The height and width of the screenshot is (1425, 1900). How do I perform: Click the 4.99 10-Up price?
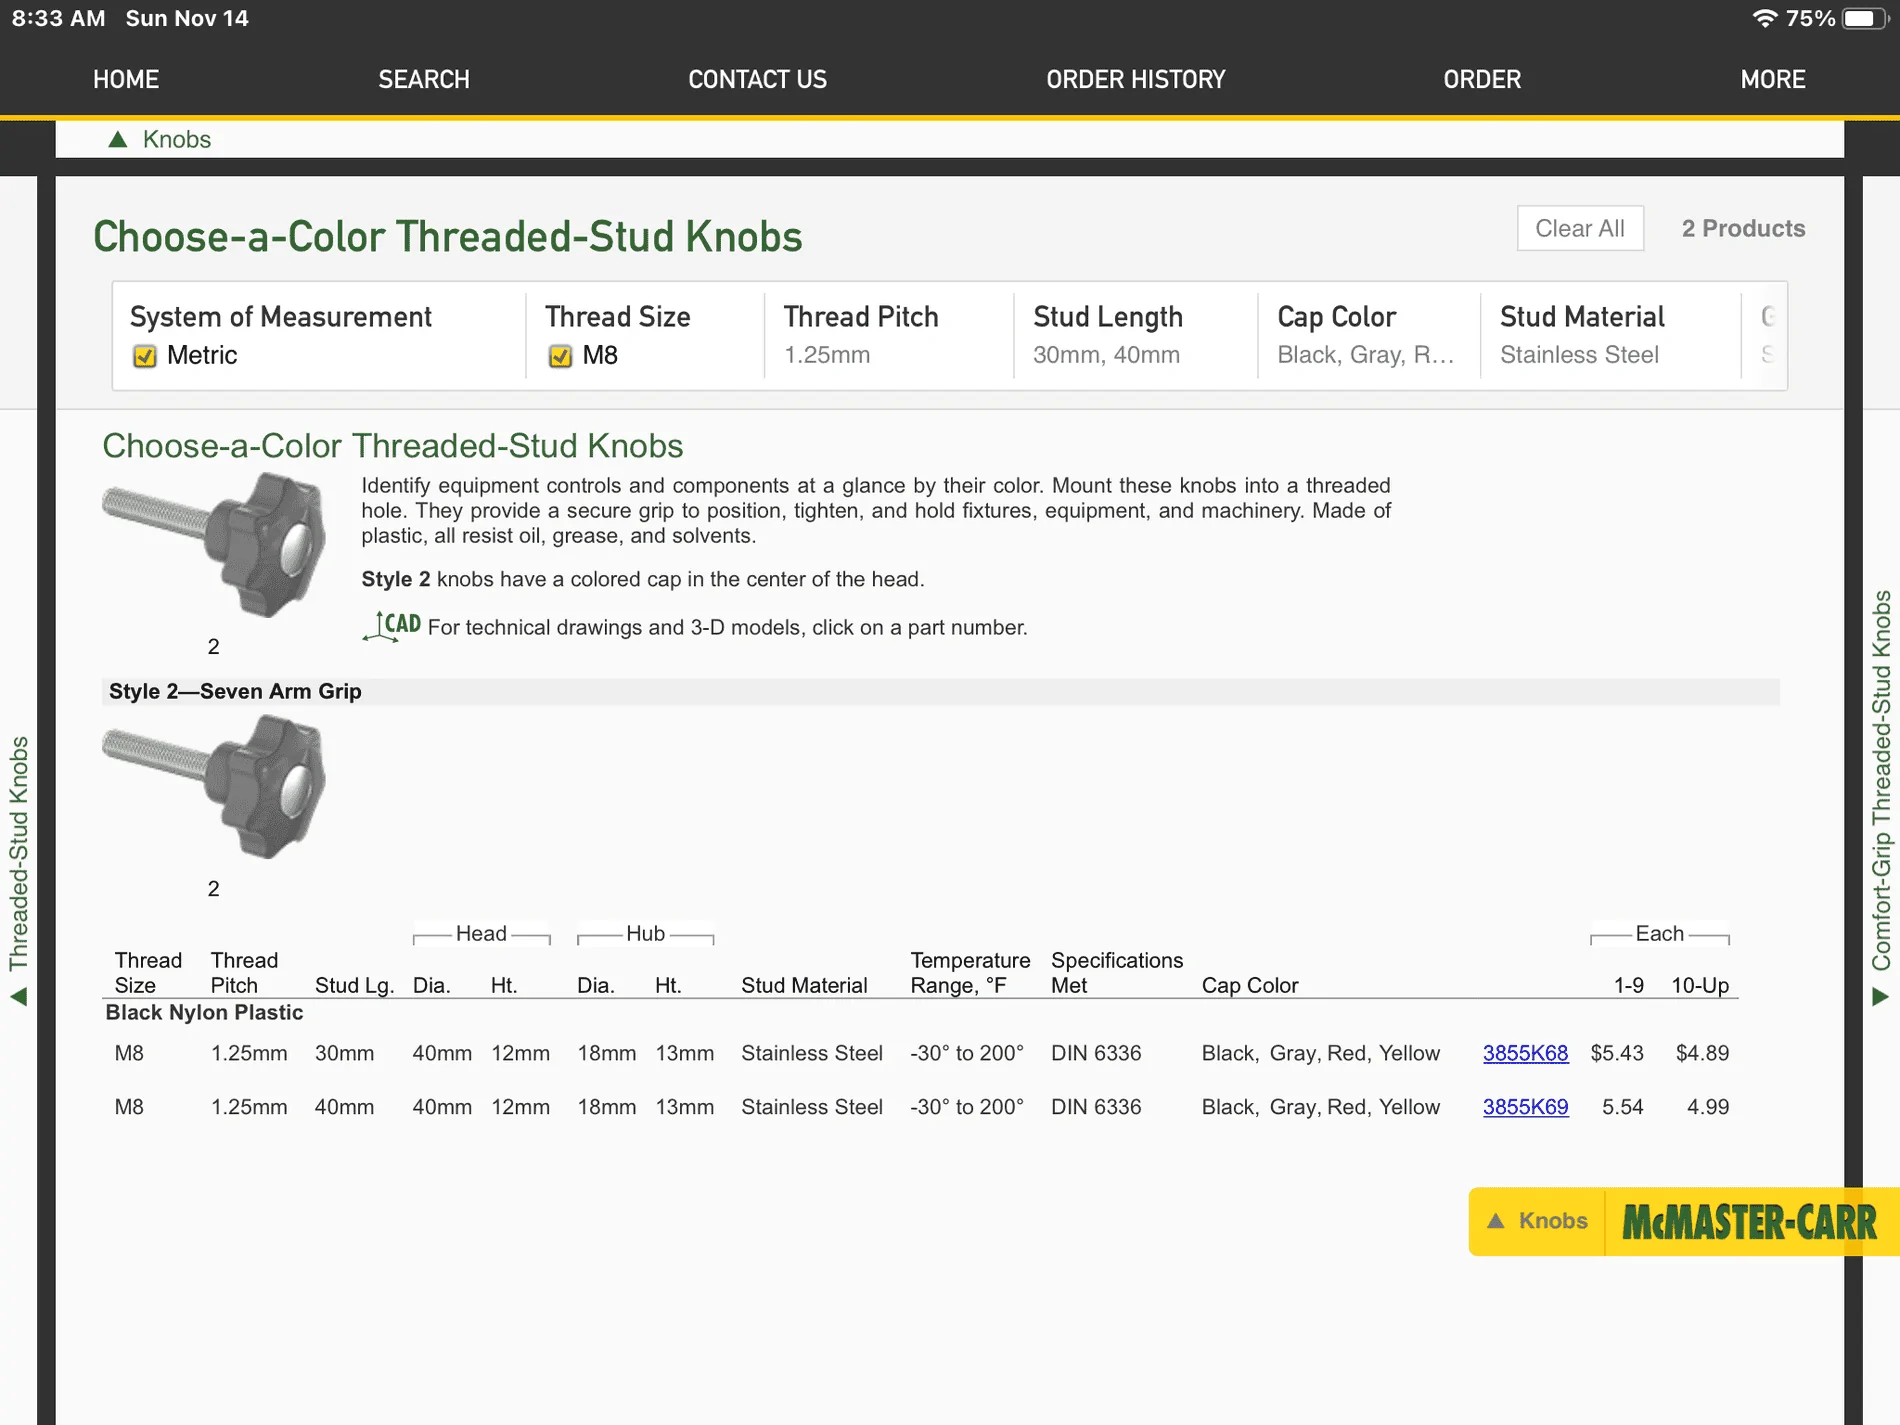1708,1107
